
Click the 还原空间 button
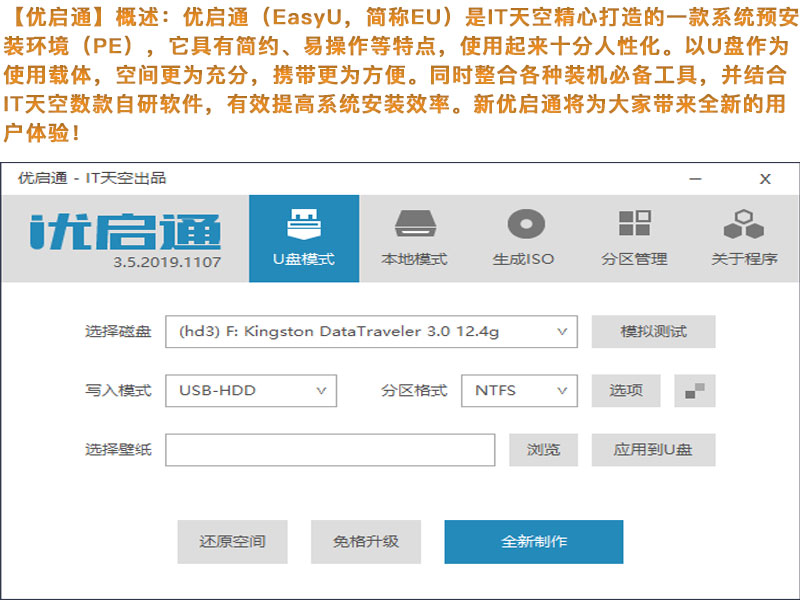pos(233,542)
